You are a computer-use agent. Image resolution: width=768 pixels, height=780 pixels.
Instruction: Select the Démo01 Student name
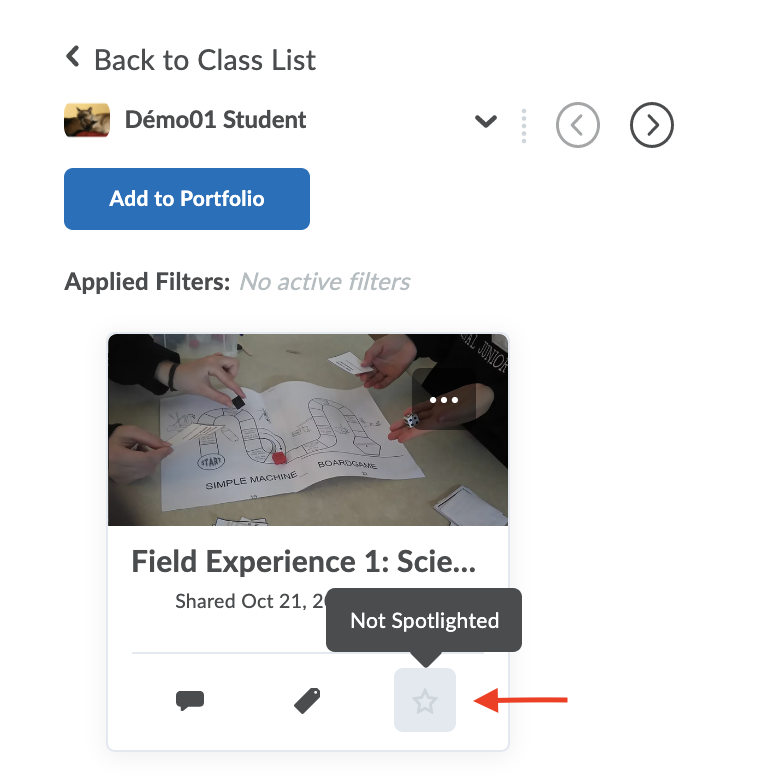215,120
